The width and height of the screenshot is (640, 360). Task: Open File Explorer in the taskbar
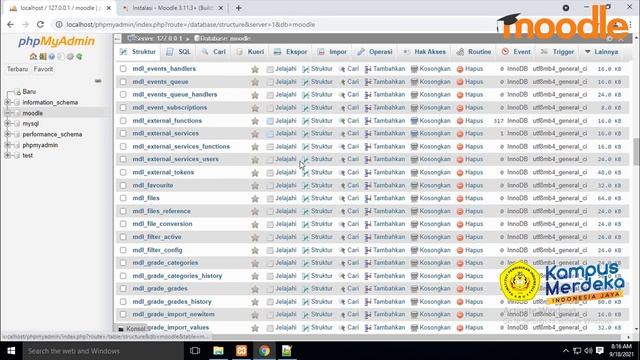pyautogui.click(x=218, y=351)
